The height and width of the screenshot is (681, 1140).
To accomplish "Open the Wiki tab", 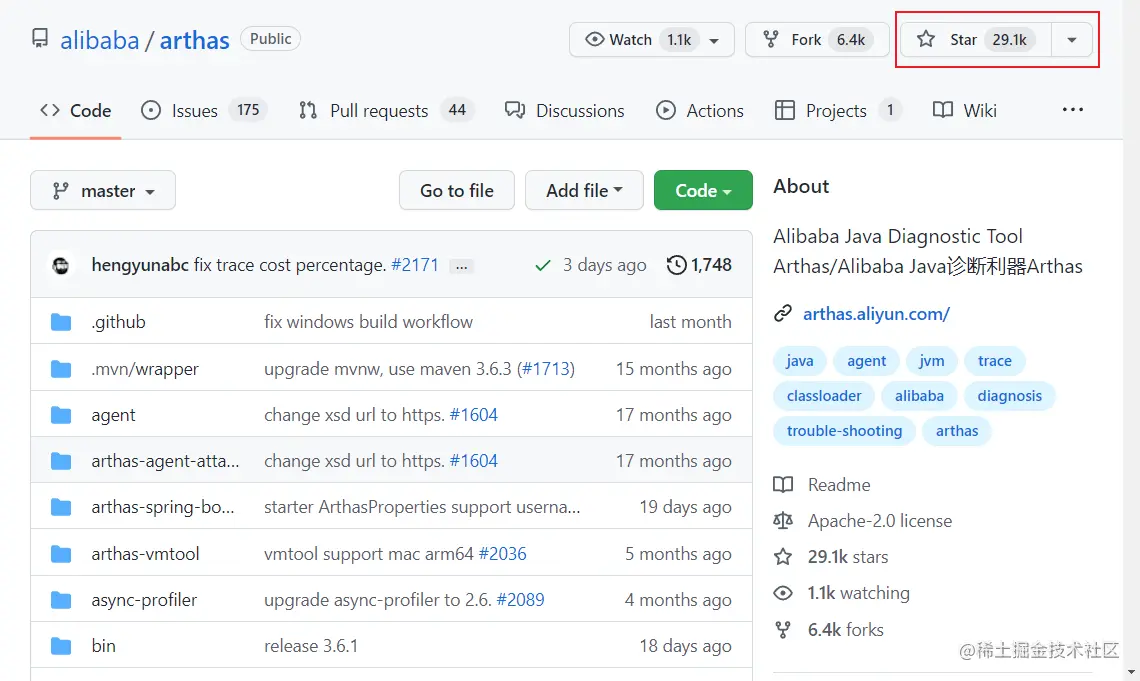I will (965, 110).
